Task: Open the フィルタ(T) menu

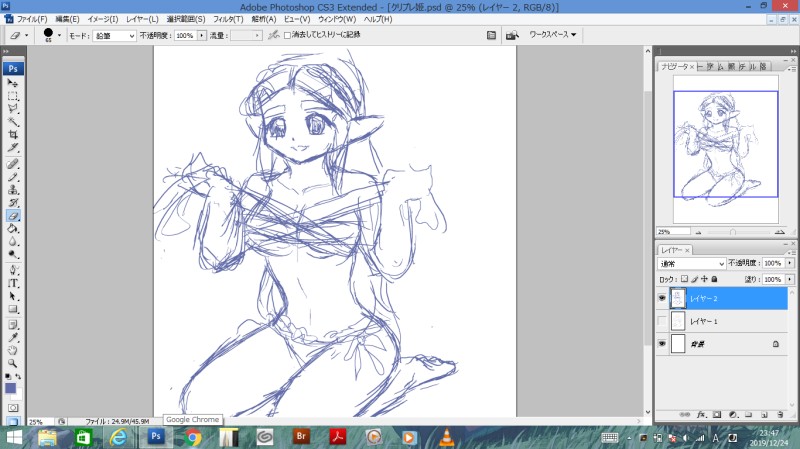Action: pos(228,19)
